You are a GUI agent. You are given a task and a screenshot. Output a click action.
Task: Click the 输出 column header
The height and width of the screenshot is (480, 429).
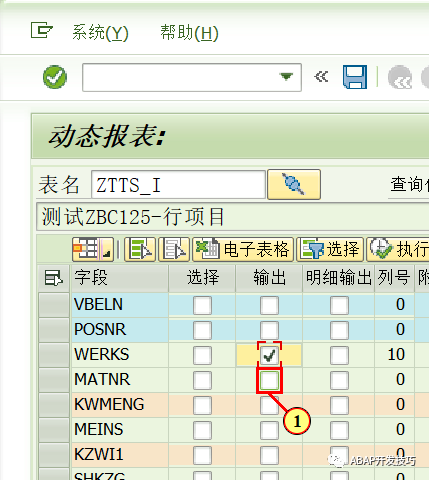(269, 278)
